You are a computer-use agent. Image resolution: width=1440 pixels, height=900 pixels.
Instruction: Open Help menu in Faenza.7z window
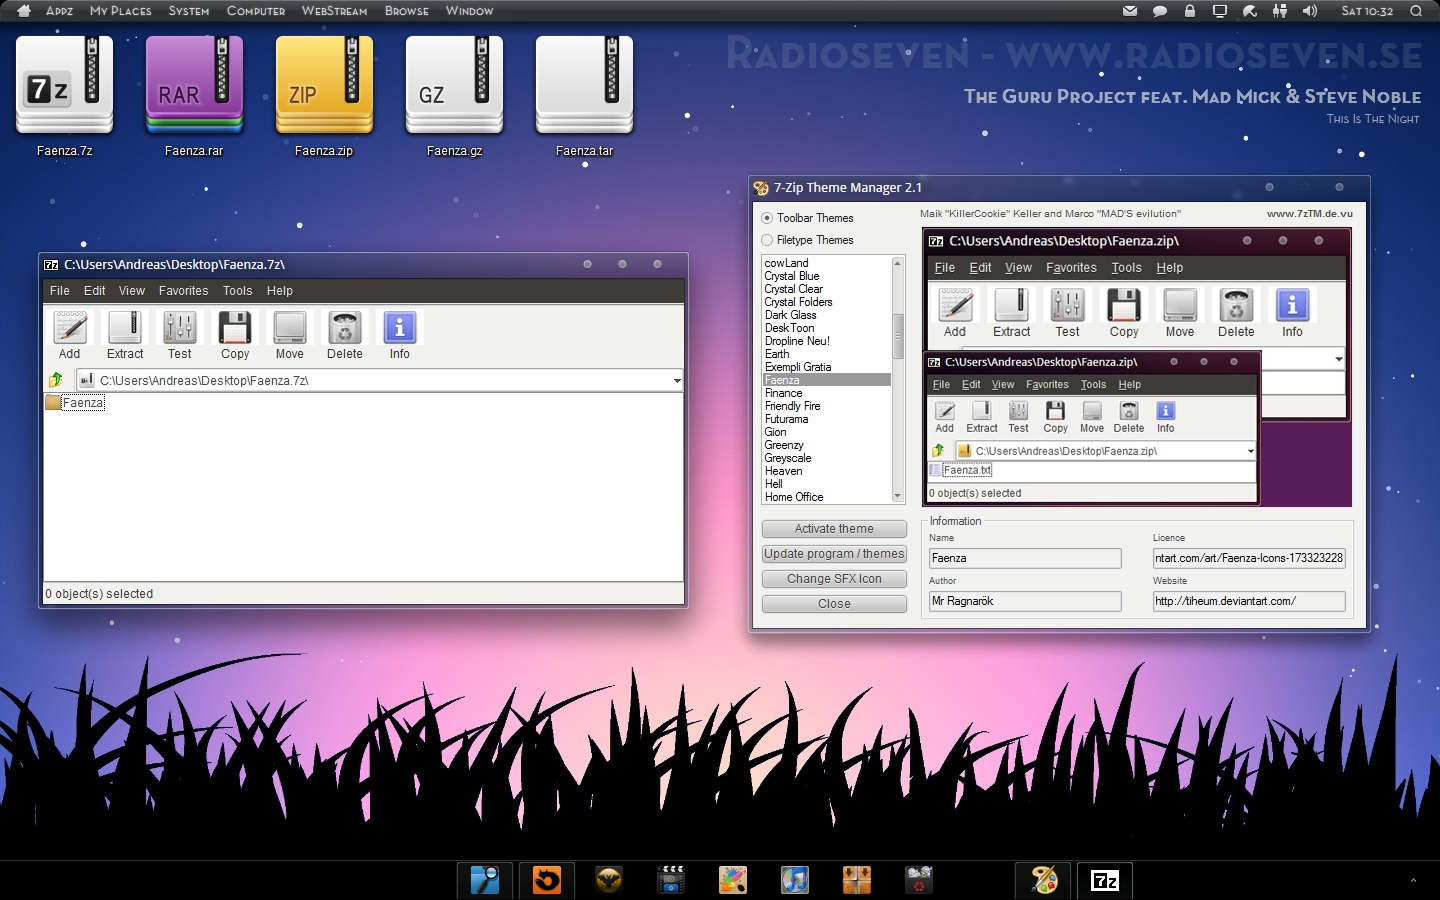tap(280, 291)
